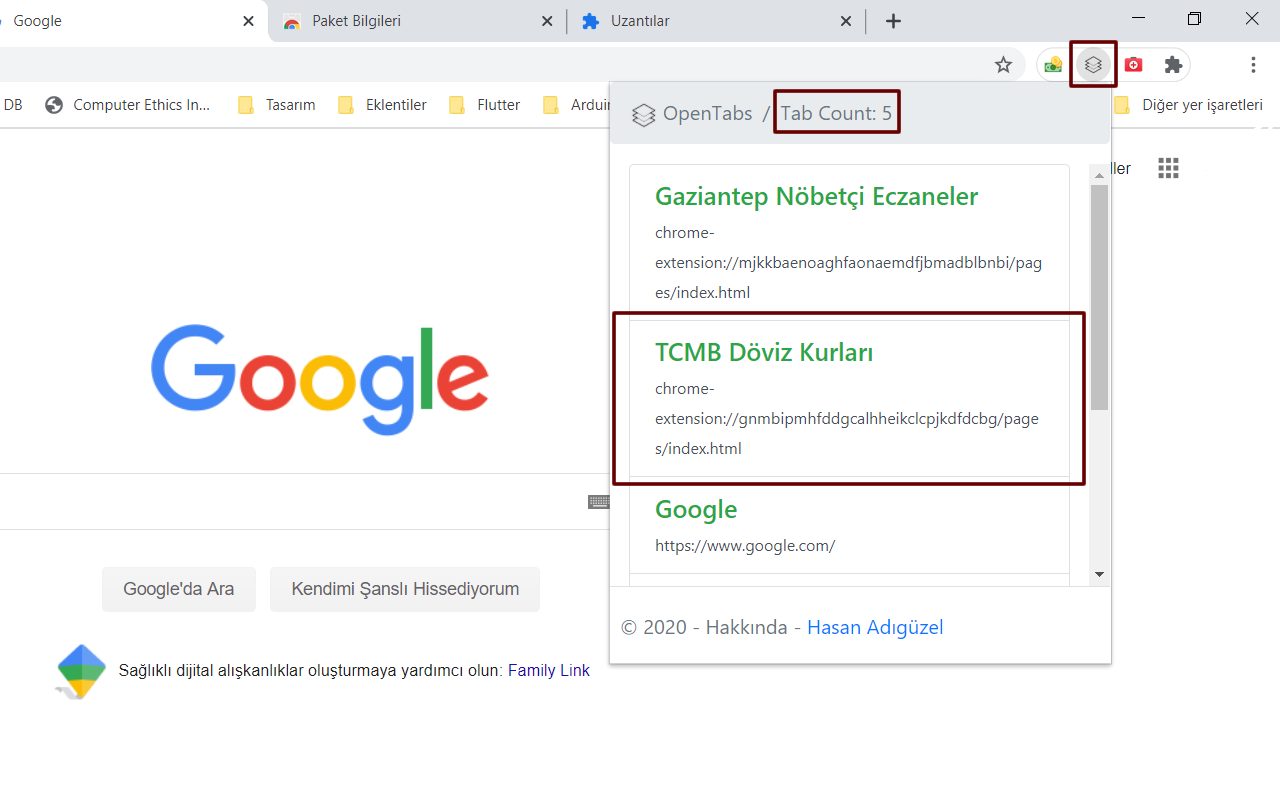Click the OpenTabs logo in popup header
Viewport: 1280px width, 800px height.
[643, 114]
